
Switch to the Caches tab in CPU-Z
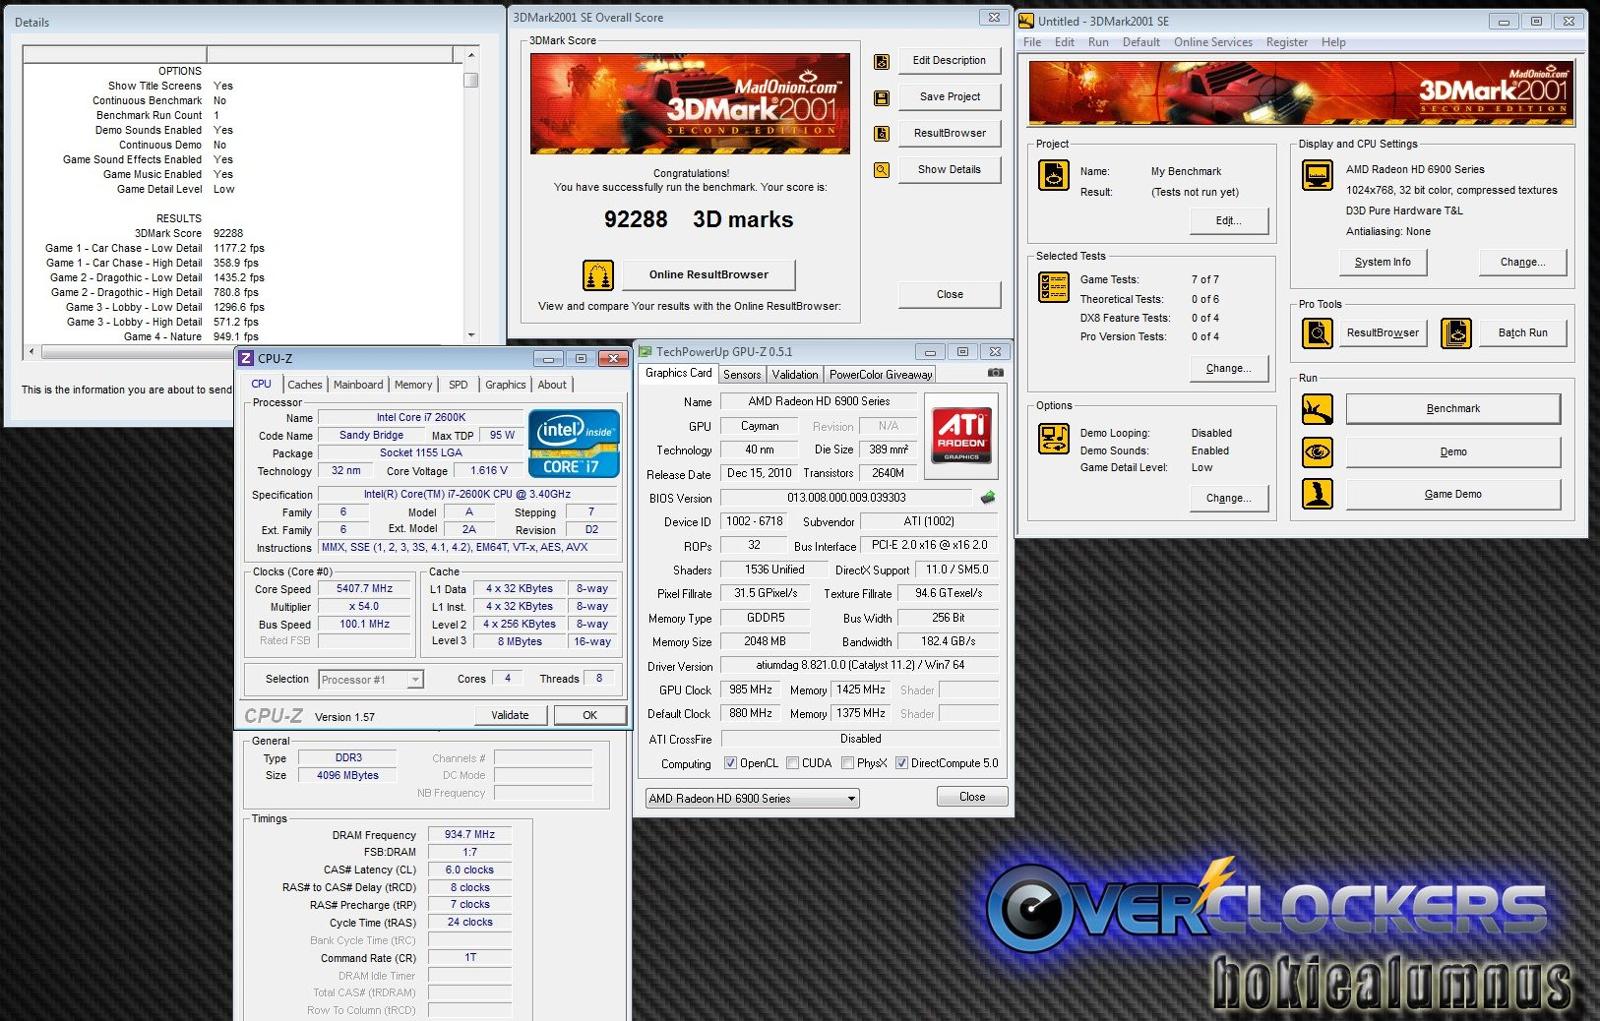(305, 385)
